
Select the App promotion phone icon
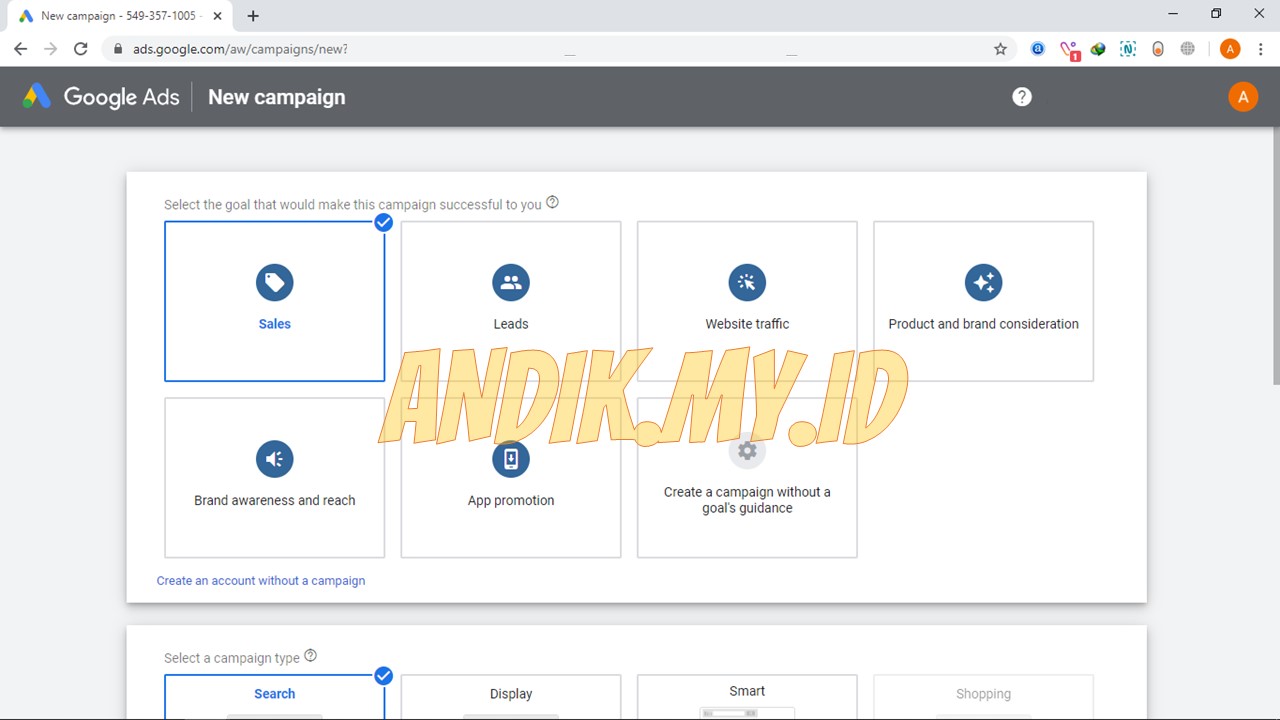coord(511,459)
